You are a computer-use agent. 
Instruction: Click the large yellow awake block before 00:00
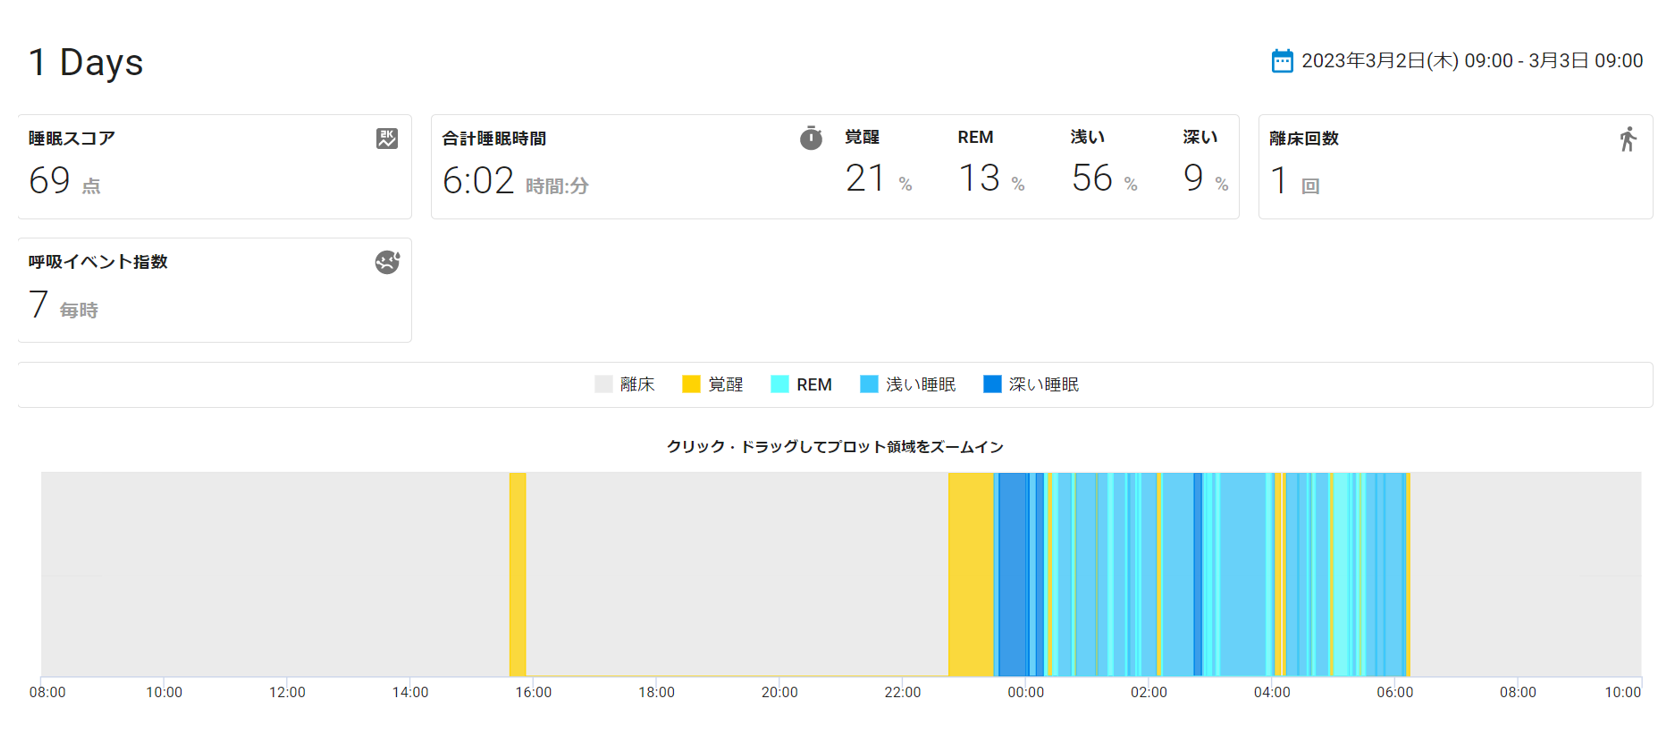point(970,574)
